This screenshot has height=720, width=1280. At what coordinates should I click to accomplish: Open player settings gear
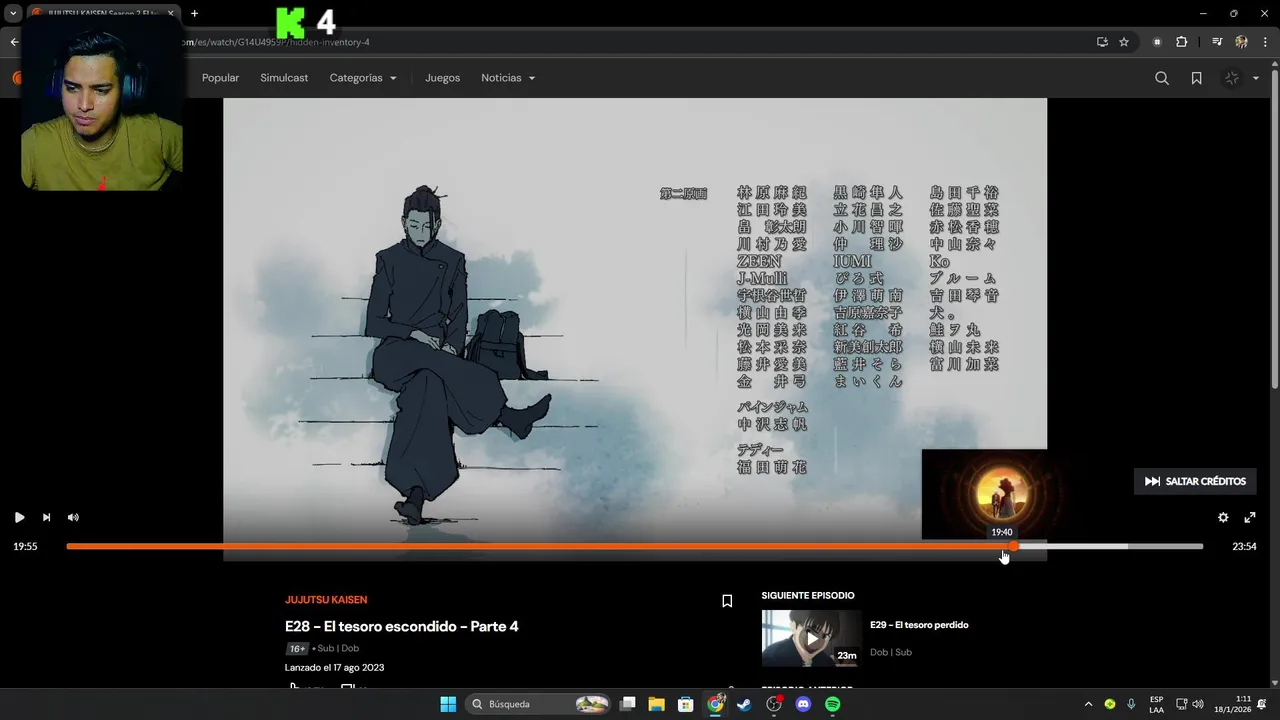click(1223, 517)
